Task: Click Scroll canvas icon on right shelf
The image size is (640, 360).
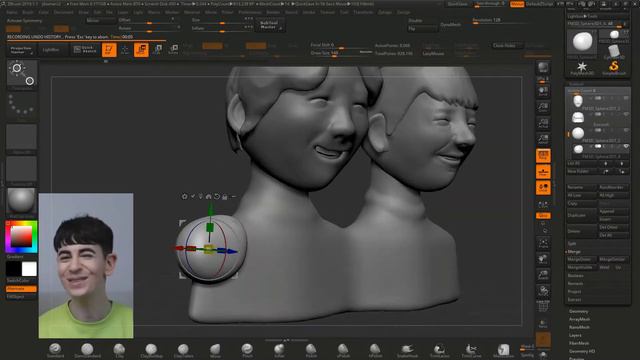Action: [x=543, y=92]
